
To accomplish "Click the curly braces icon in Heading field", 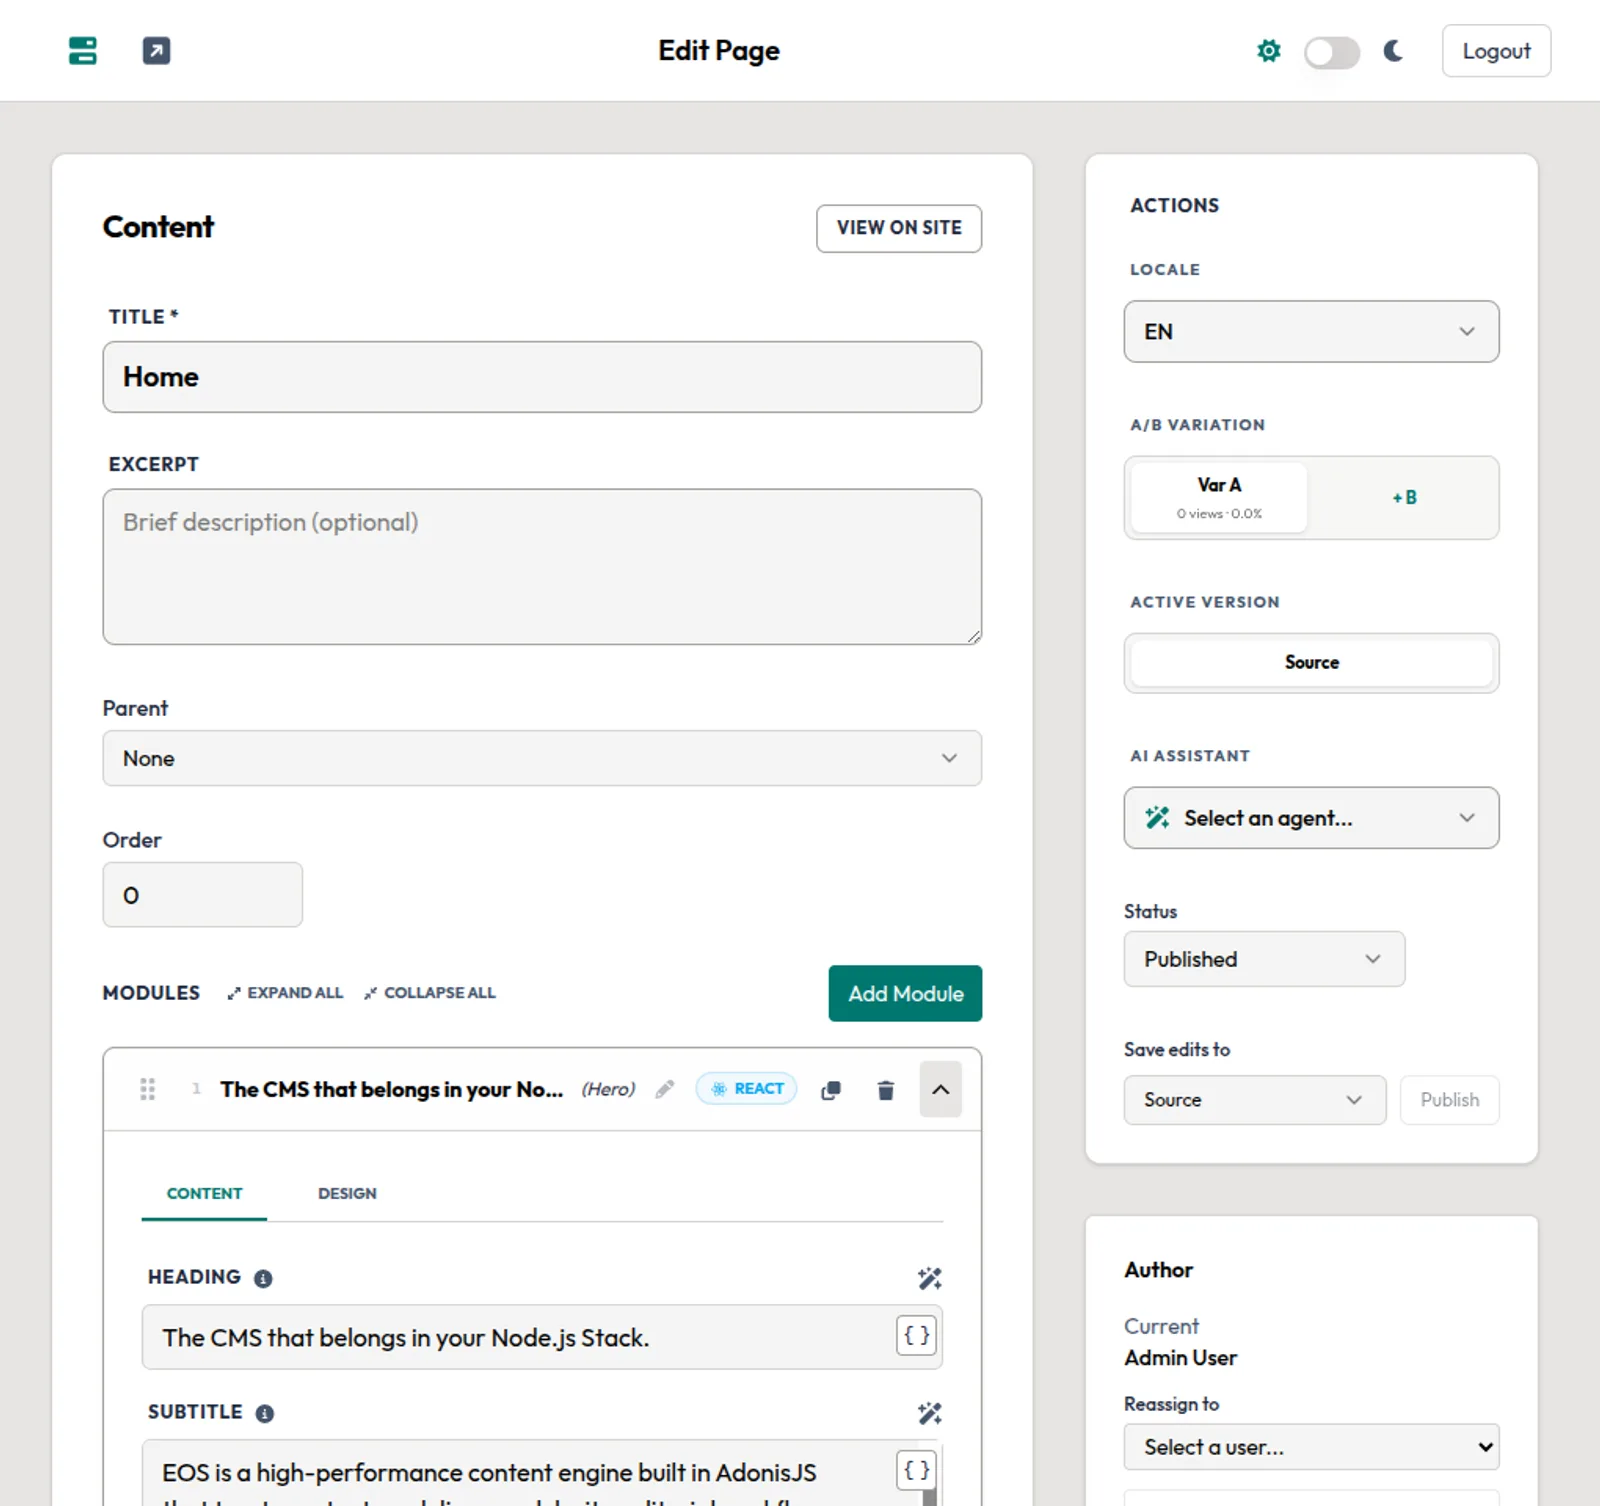I will click(x=916, y=1336).
